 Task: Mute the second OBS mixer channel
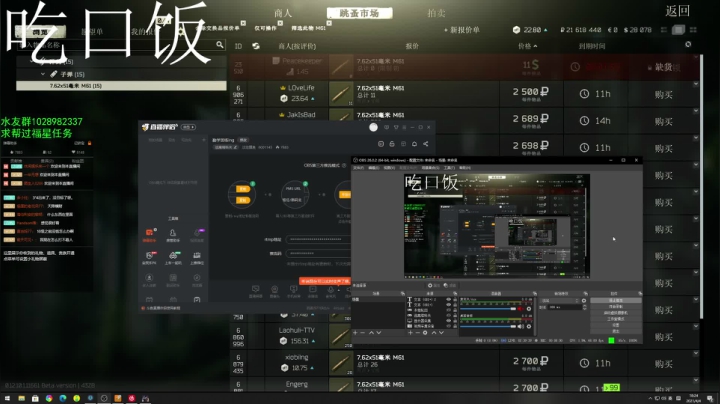pyautogui.click(x=521, y=326)
